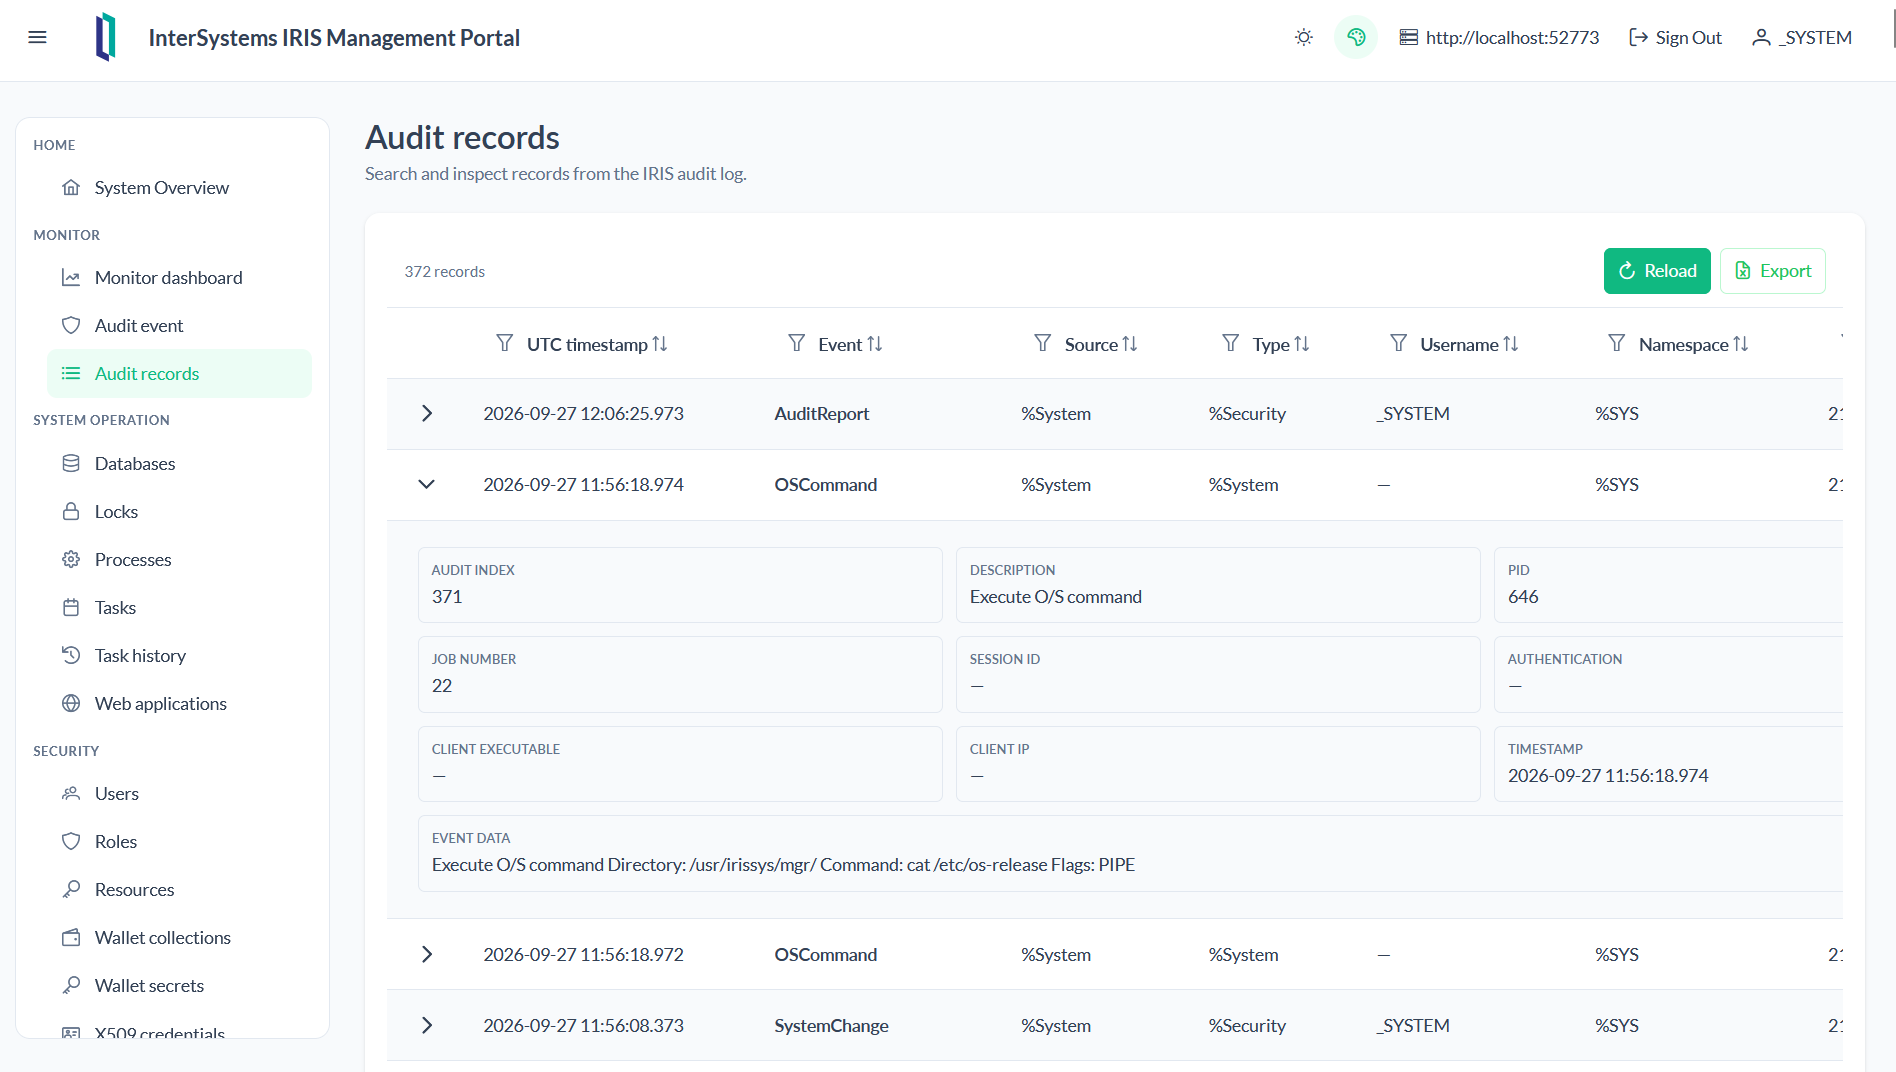This screenshot has width=1896, height=1072.
Task: Click the Job Number value 22
Action: click(x=442, y=686)
